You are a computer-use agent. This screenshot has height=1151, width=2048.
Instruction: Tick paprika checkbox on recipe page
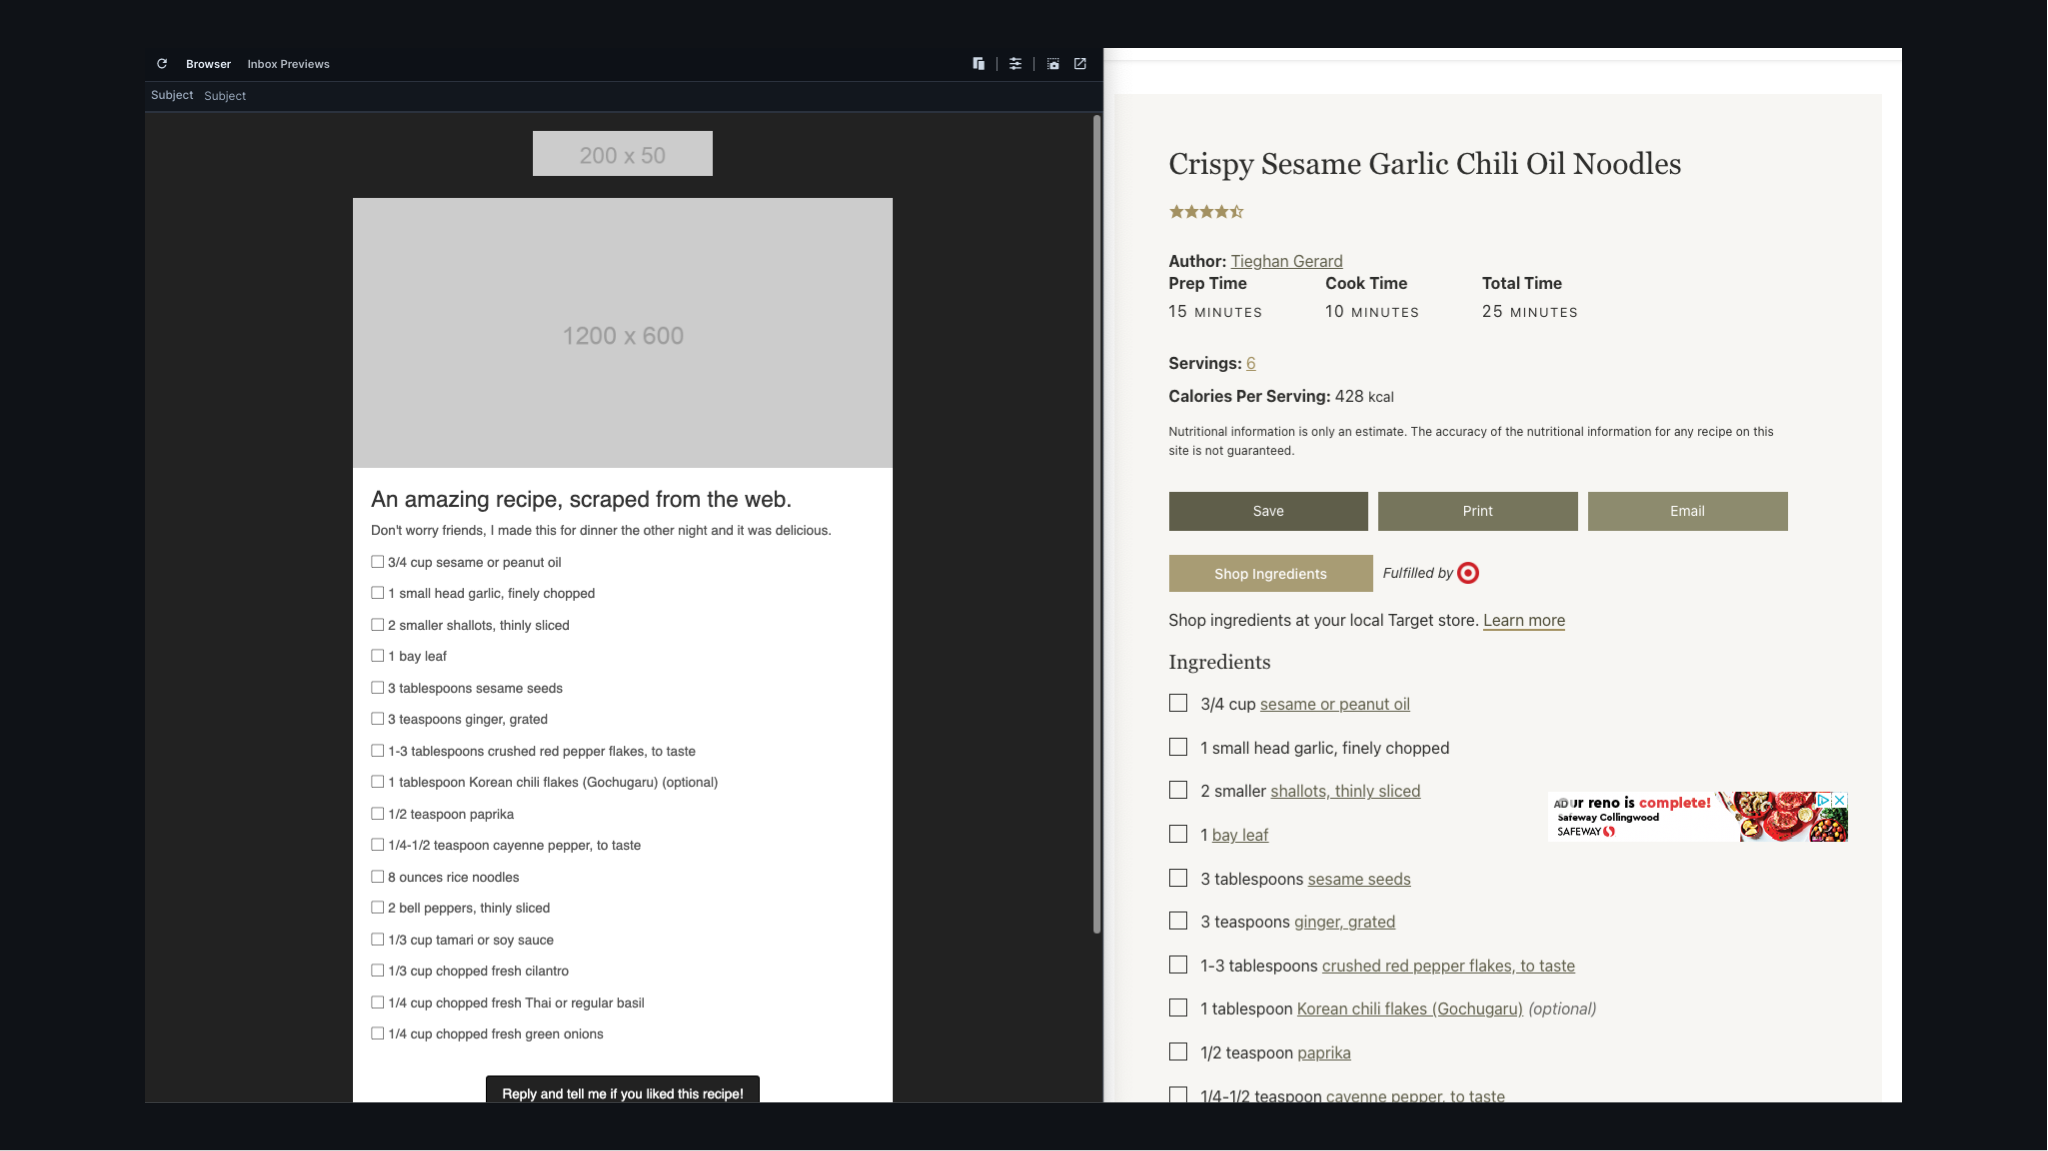pos(1178,1052)
